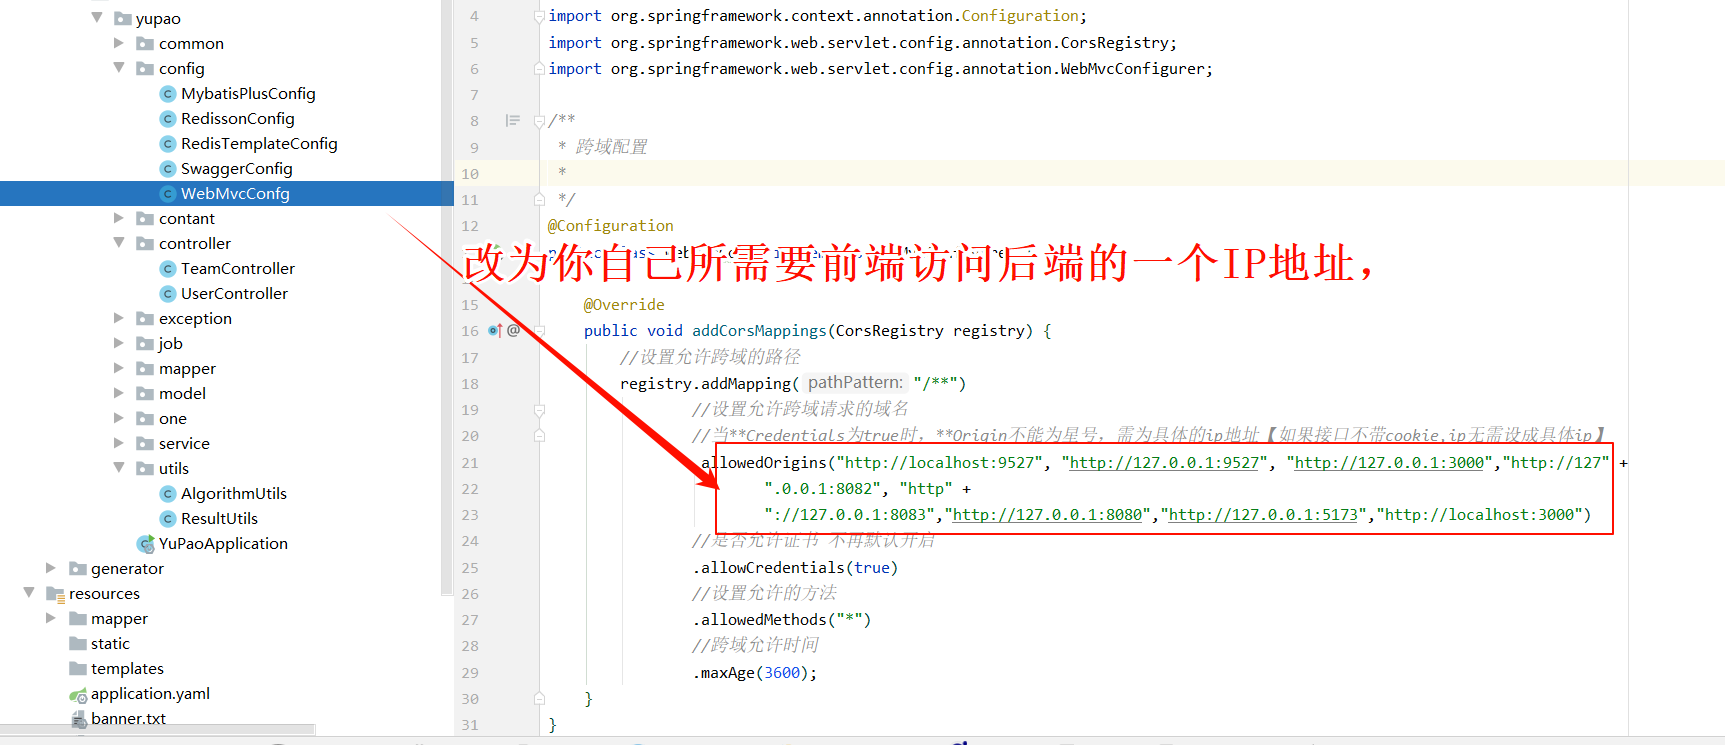
Task: Open the SwaggerConfig file
Action: 237,169
